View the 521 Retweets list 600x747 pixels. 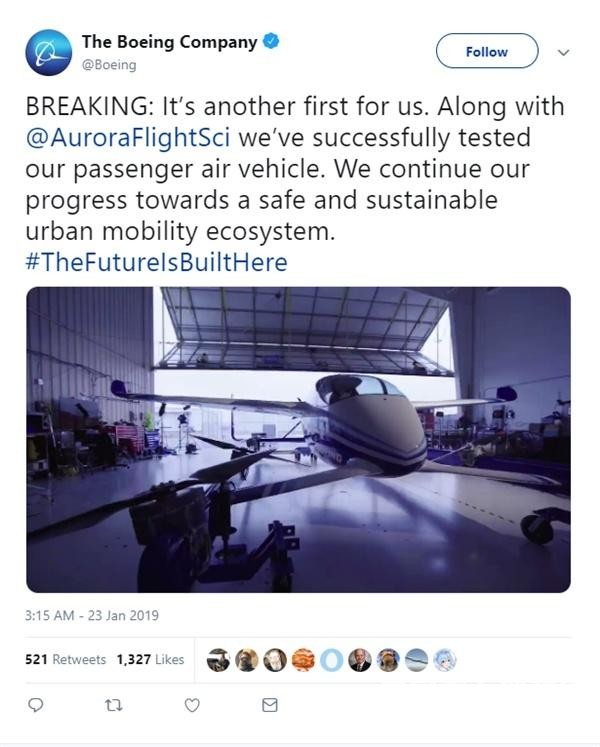click(x=65, y=660)
